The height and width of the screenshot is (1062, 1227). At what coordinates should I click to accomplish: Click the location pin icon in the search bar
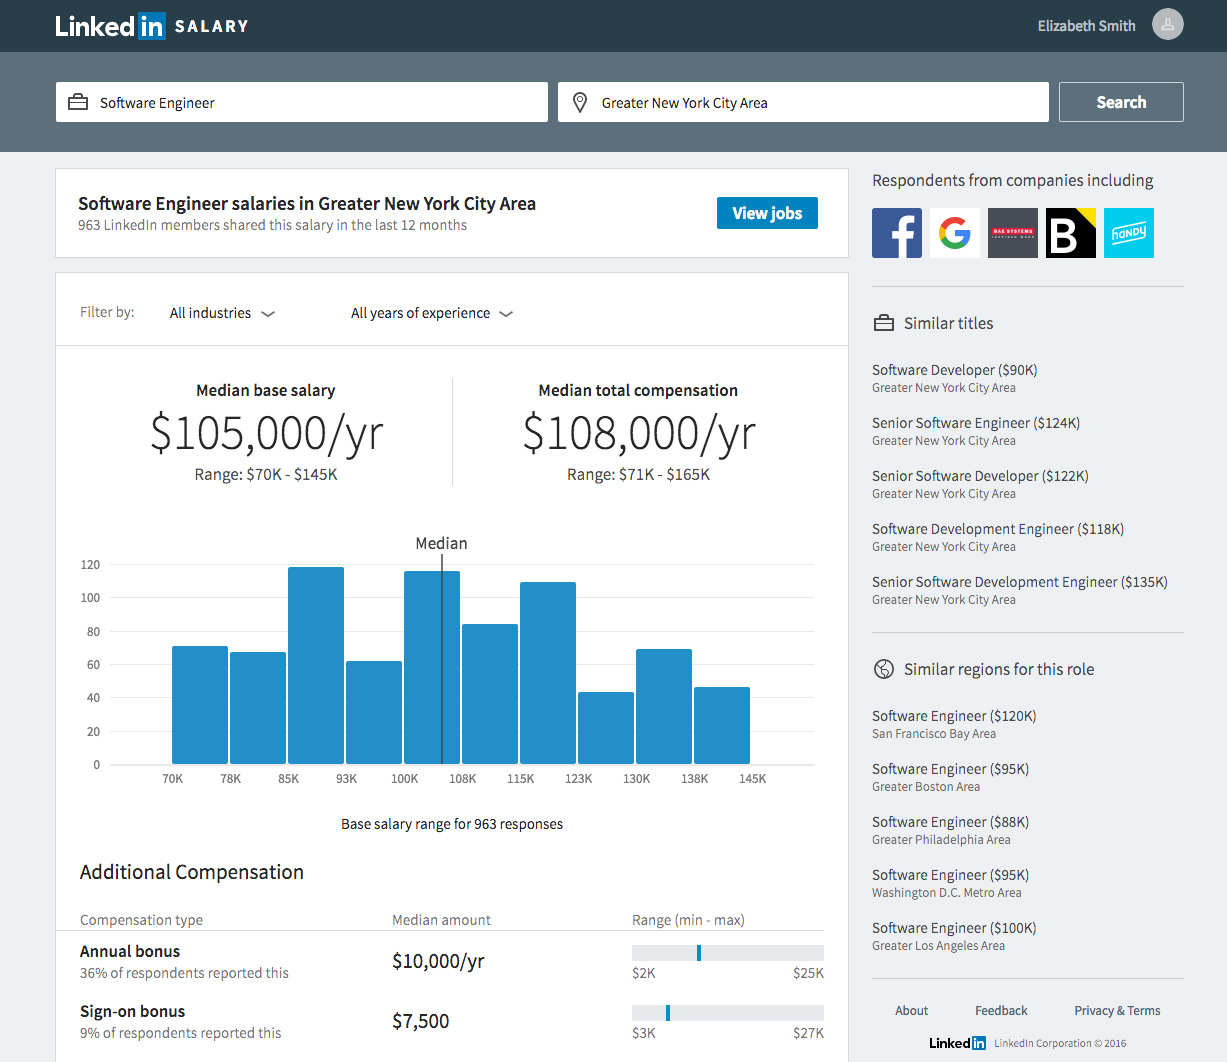click(580, 101)
